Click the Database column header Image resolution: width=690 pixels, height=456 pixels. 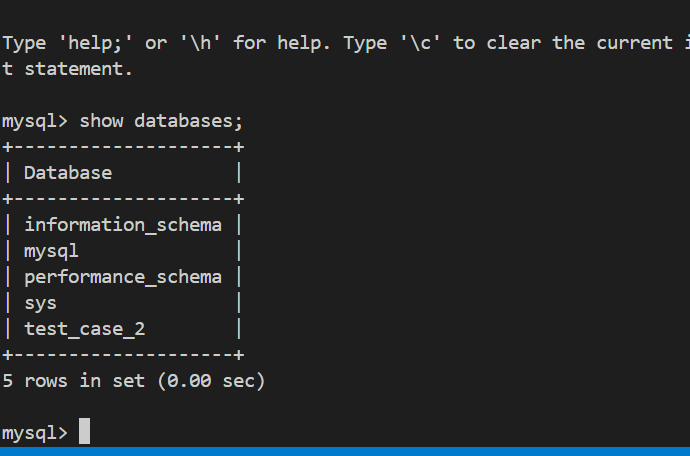68,173
